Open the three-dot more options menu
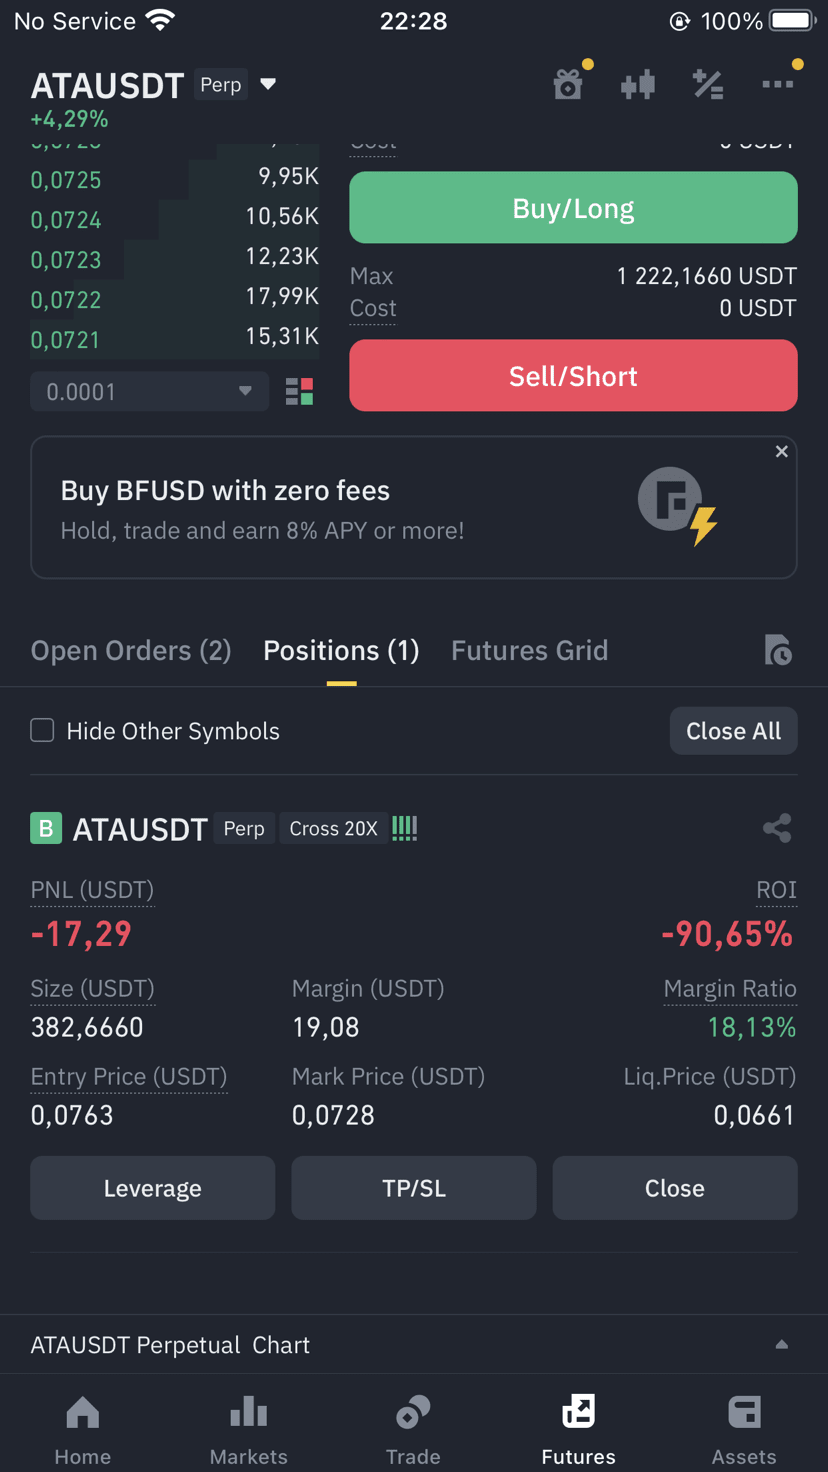Screen dimensions: 828x1472 [x=778, y=85]
